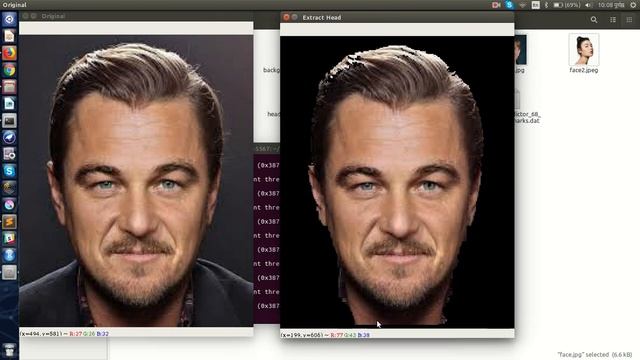This screenshot has height=360, width=640.
Task: Open the keyboard layout indicator
Action: pyautogui.click(x=536, y=5)
